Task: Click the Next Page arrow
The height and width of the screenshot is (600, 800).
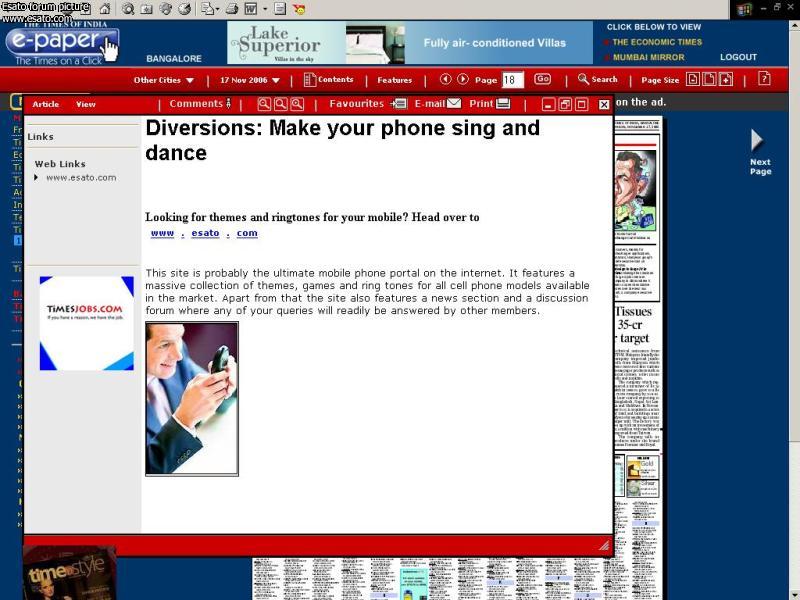Action: [x=759, y=150]
